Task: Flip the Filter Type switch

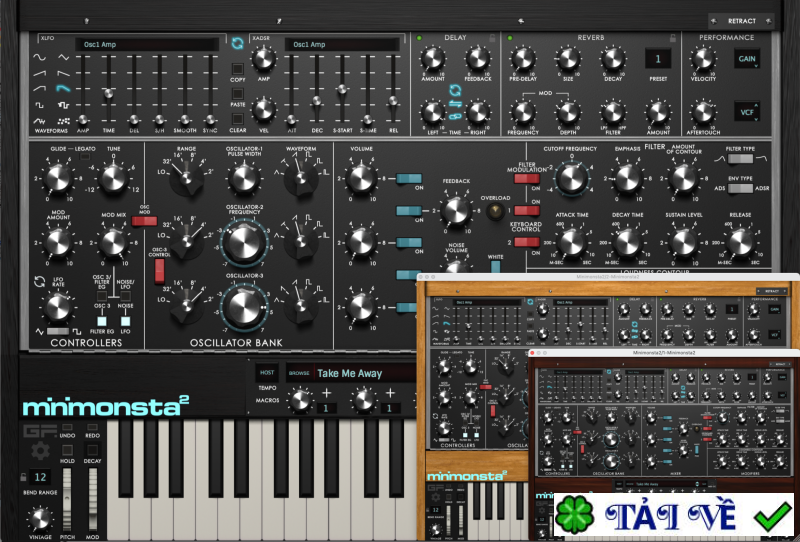Action: [740, 159]
